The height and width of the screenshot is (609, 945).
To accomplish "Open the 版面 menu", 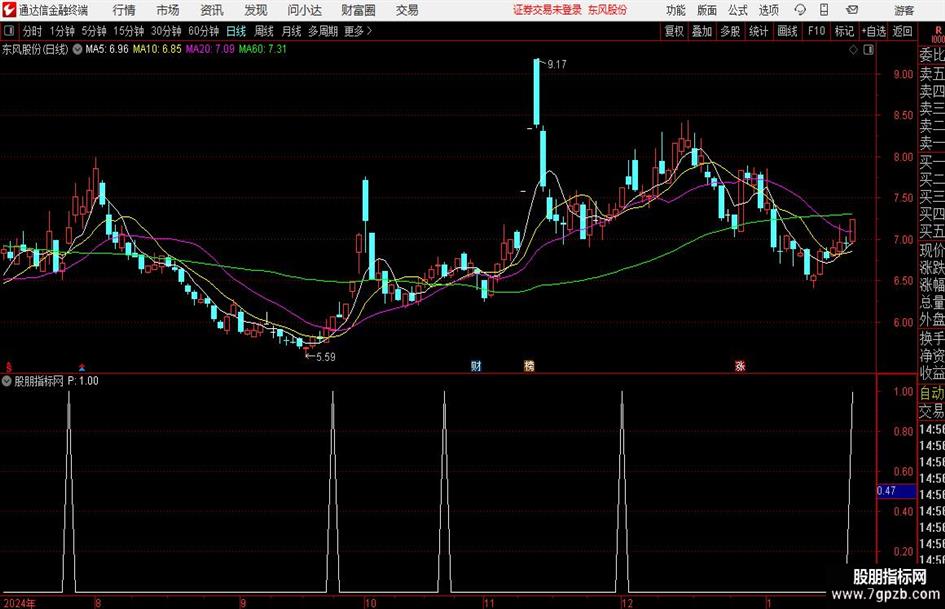I will click(707, 10).
